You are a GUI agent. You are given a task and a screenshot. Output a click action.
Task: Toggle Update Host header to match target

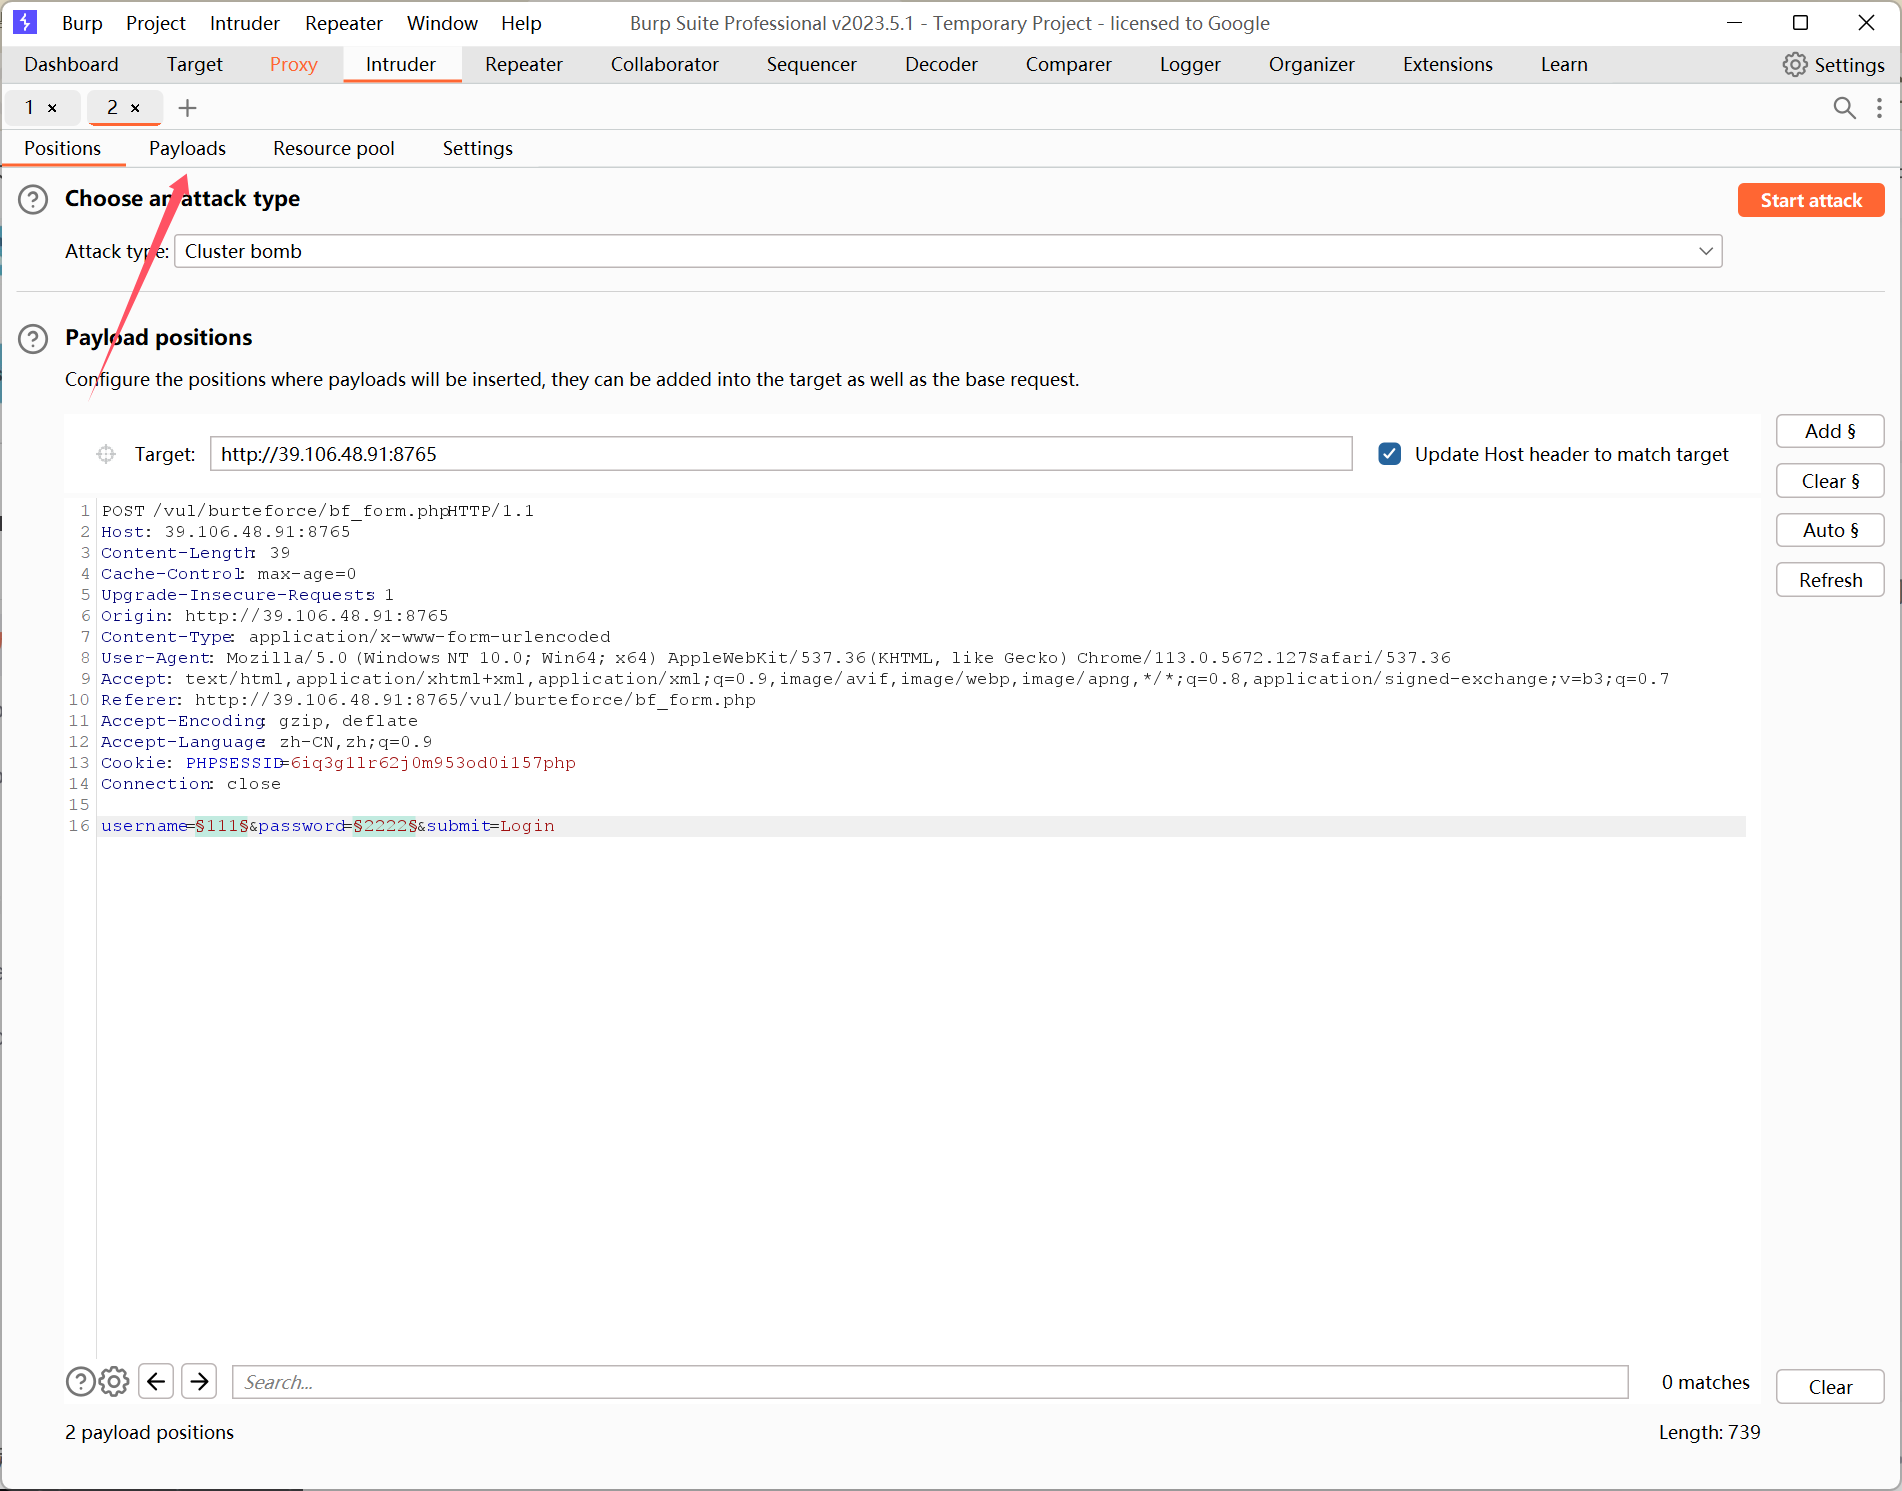1389,454
